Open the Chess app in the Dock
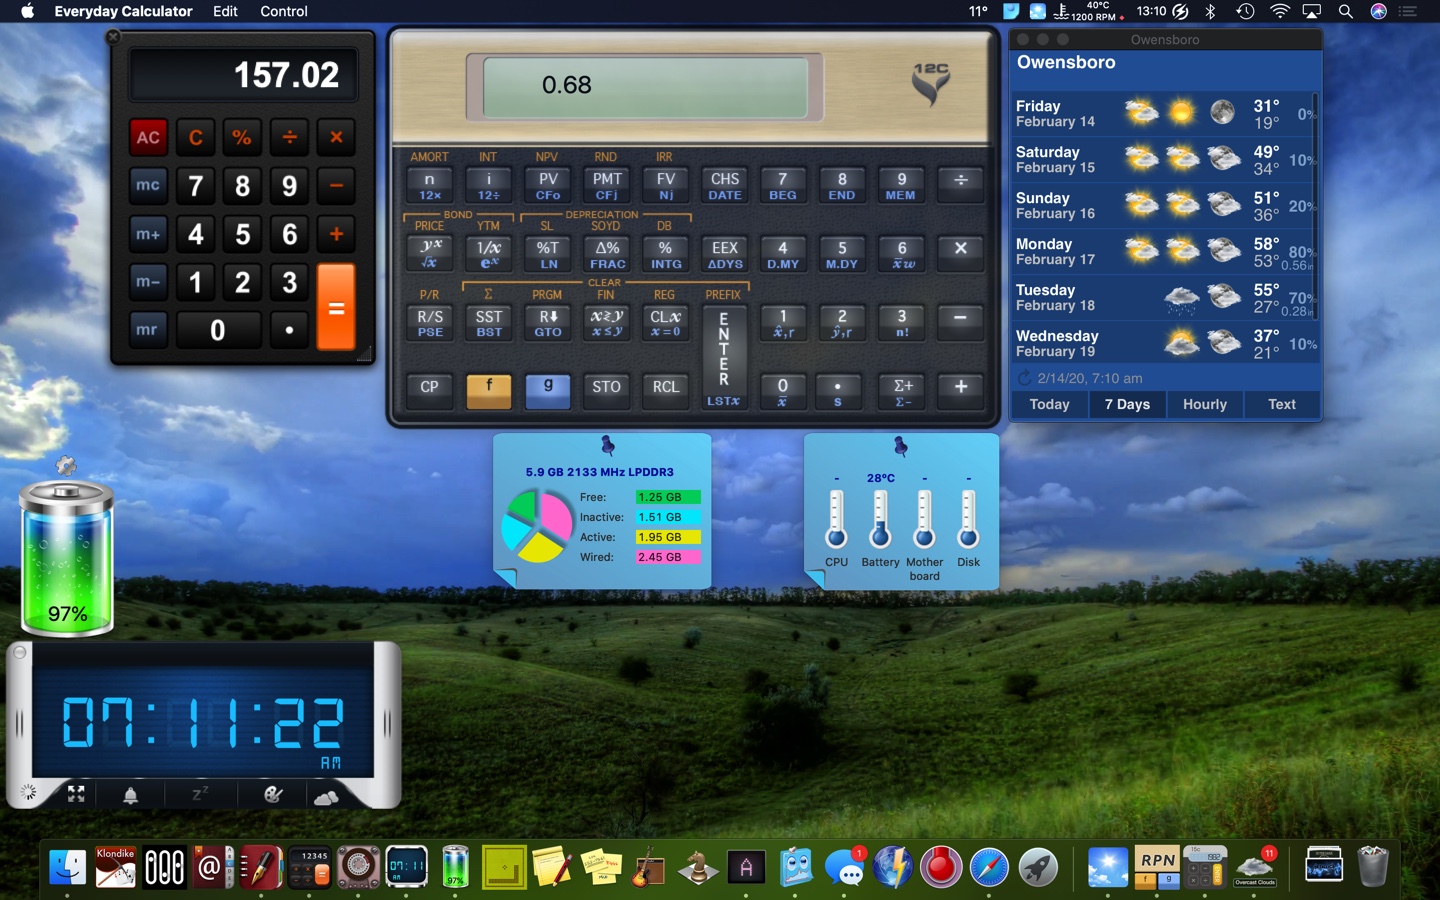The height and width of the screenshot is (900, 1440). click(x=698, y=867)
